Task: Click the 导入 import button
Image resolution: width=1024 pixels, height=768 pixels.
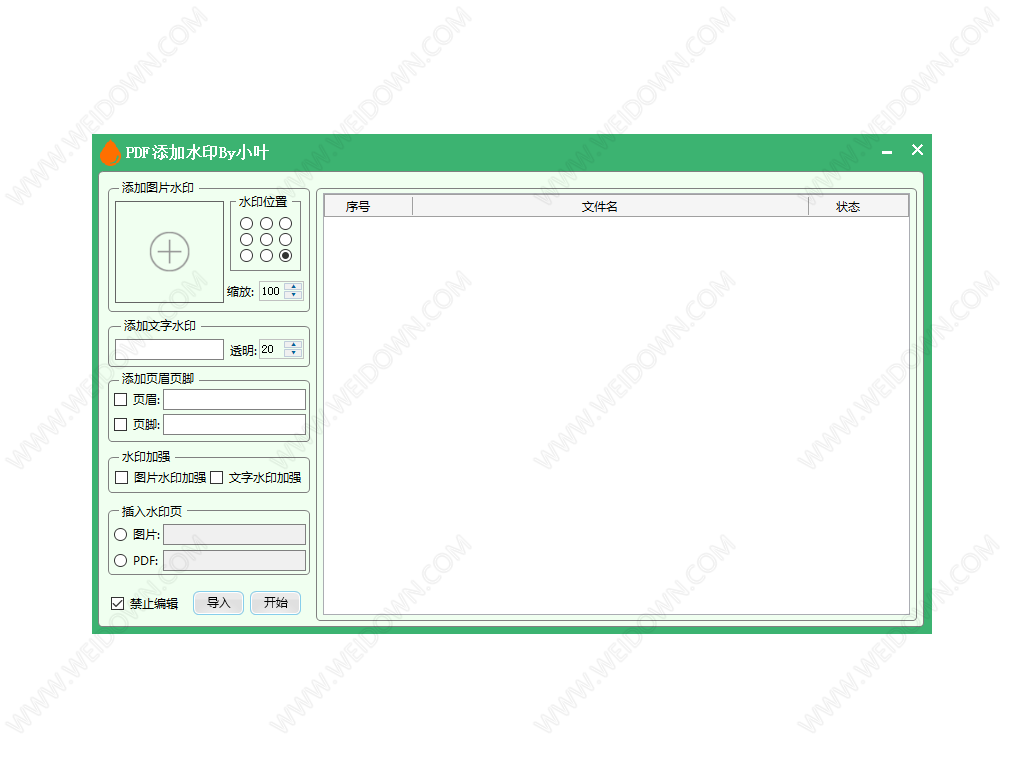Action: (218, 603)
